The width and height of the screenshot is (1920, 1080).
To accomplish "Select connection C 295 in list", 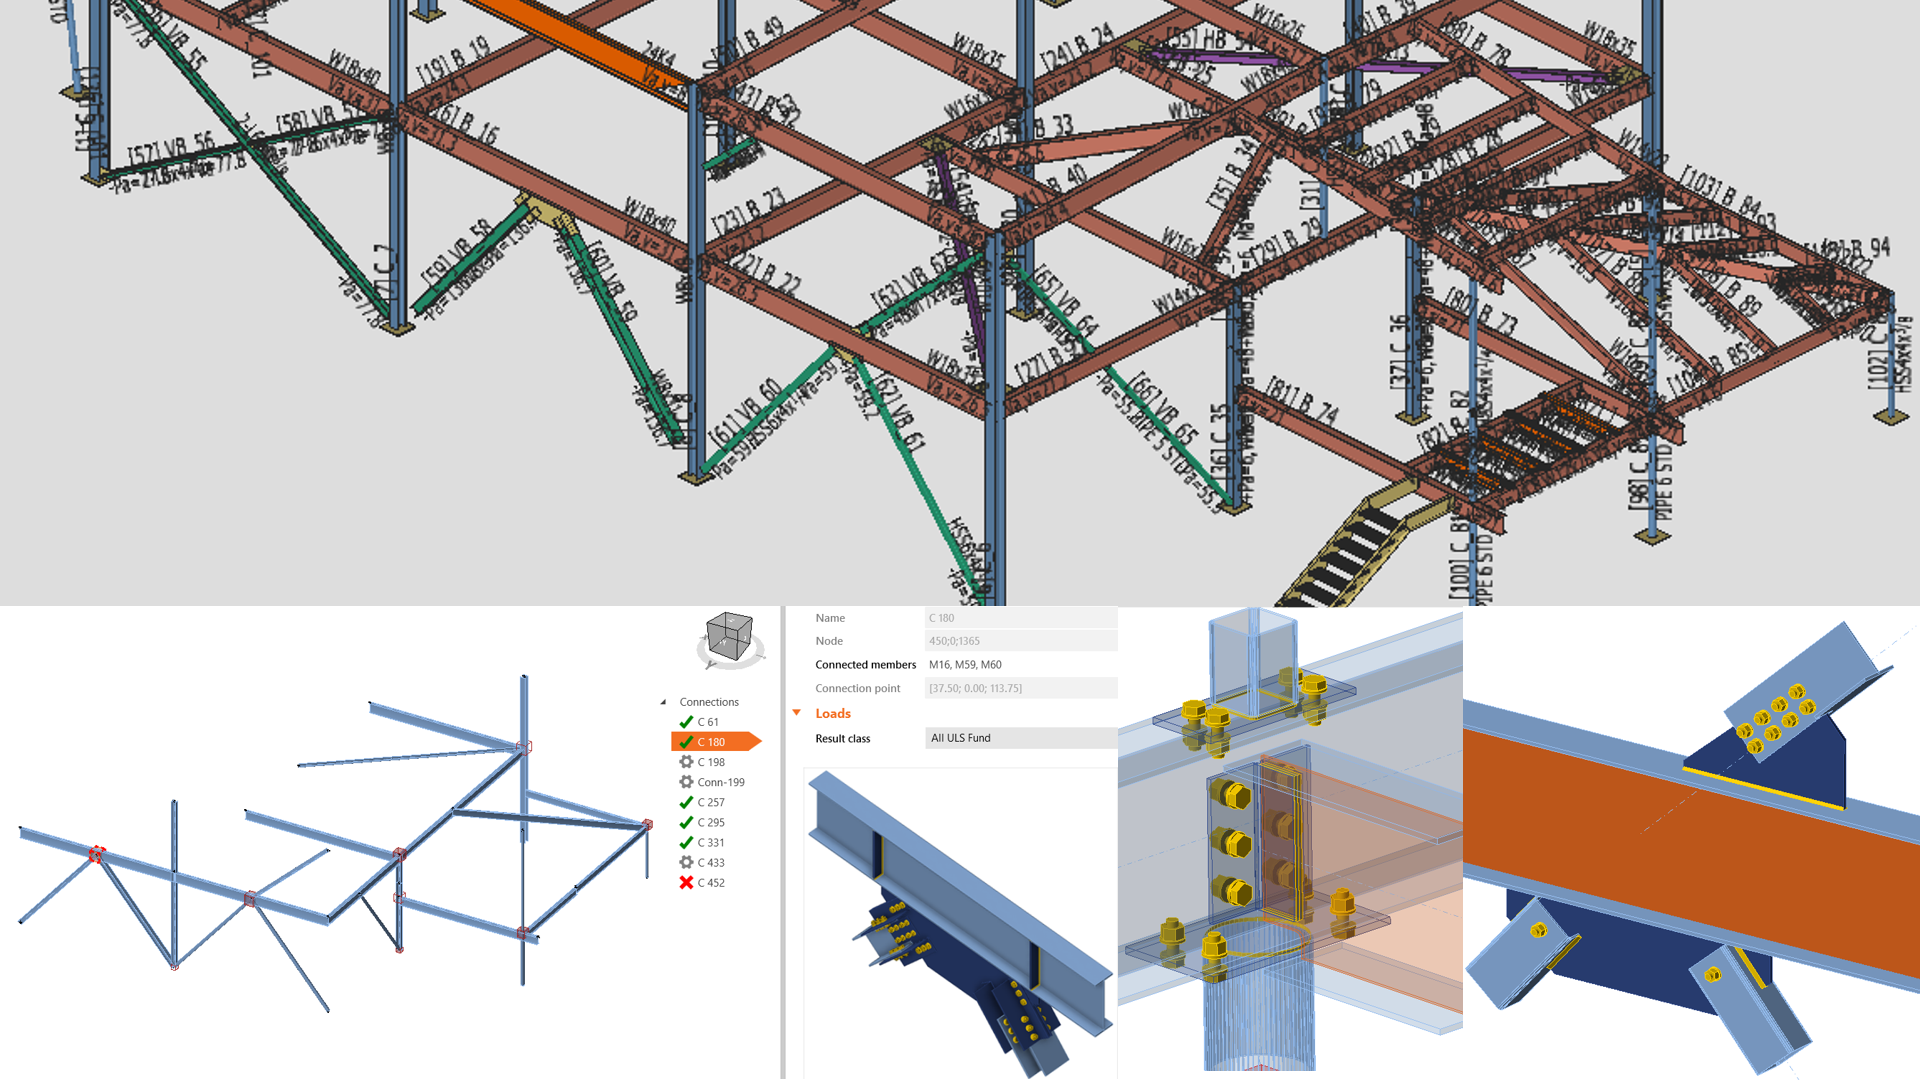I will click(x=711, y=822).
